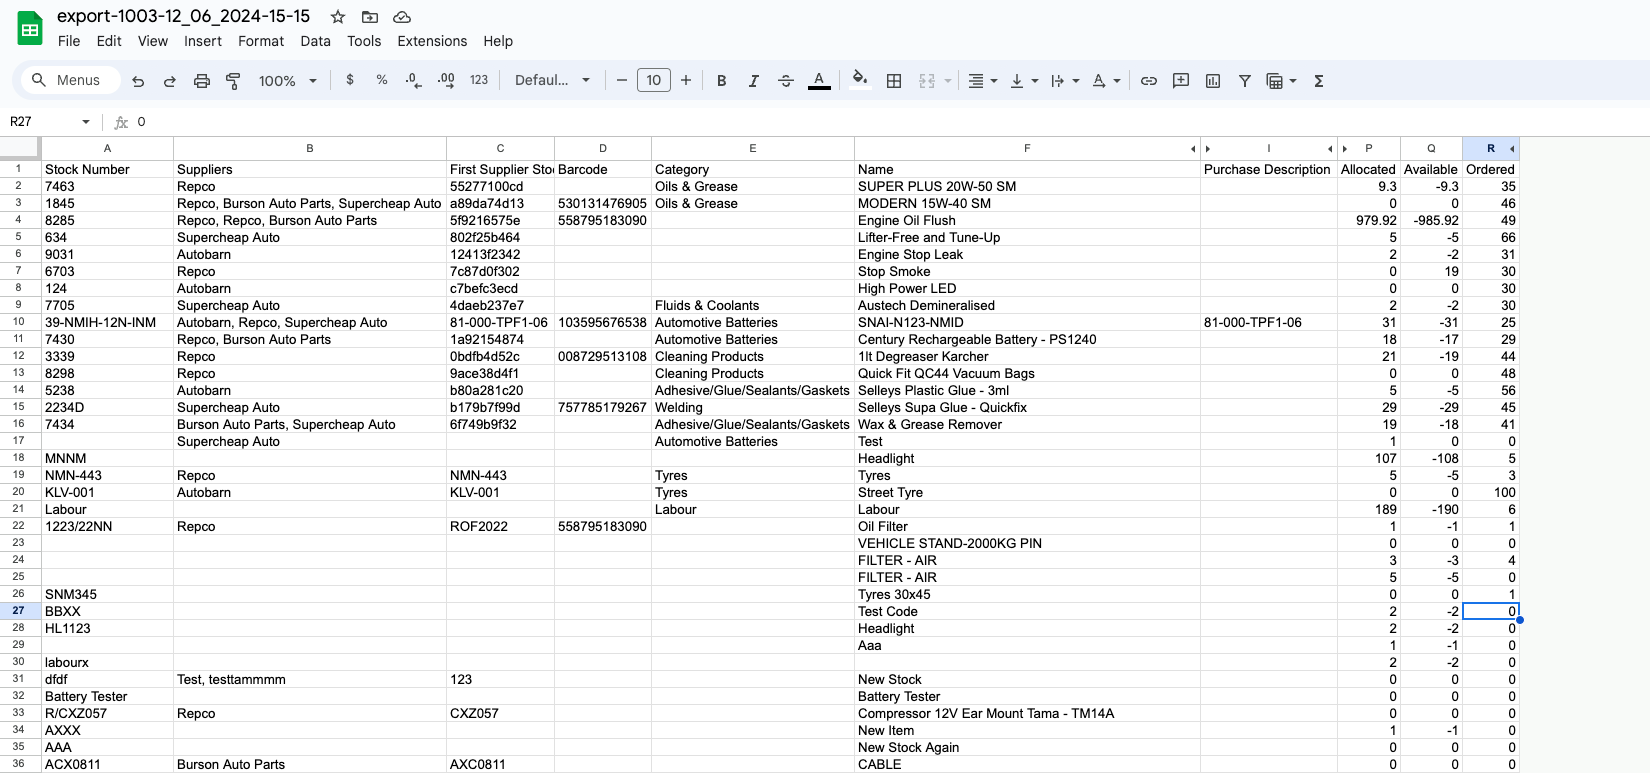Decrease font size with minus button
Image resolution: width=1650 pixels, height=773 pixels.
pyautogui.click(x=622, y=80)
